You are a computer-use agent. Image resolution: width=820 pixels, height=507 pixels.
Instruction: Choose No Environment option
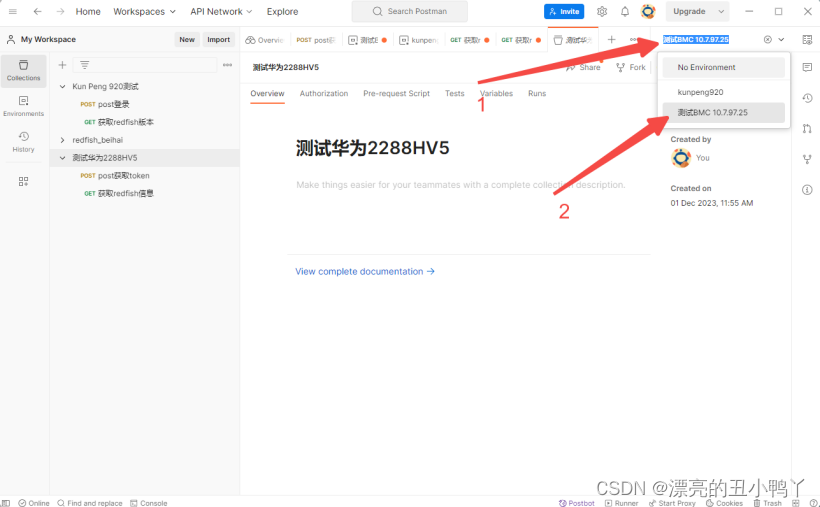(706, 68)
